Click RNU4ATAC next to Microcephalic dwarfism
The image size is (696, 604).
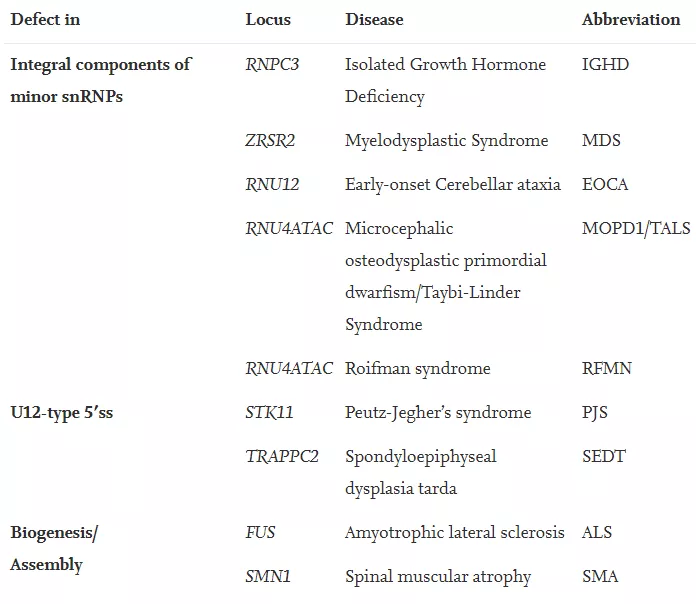[x=289, y=229]
